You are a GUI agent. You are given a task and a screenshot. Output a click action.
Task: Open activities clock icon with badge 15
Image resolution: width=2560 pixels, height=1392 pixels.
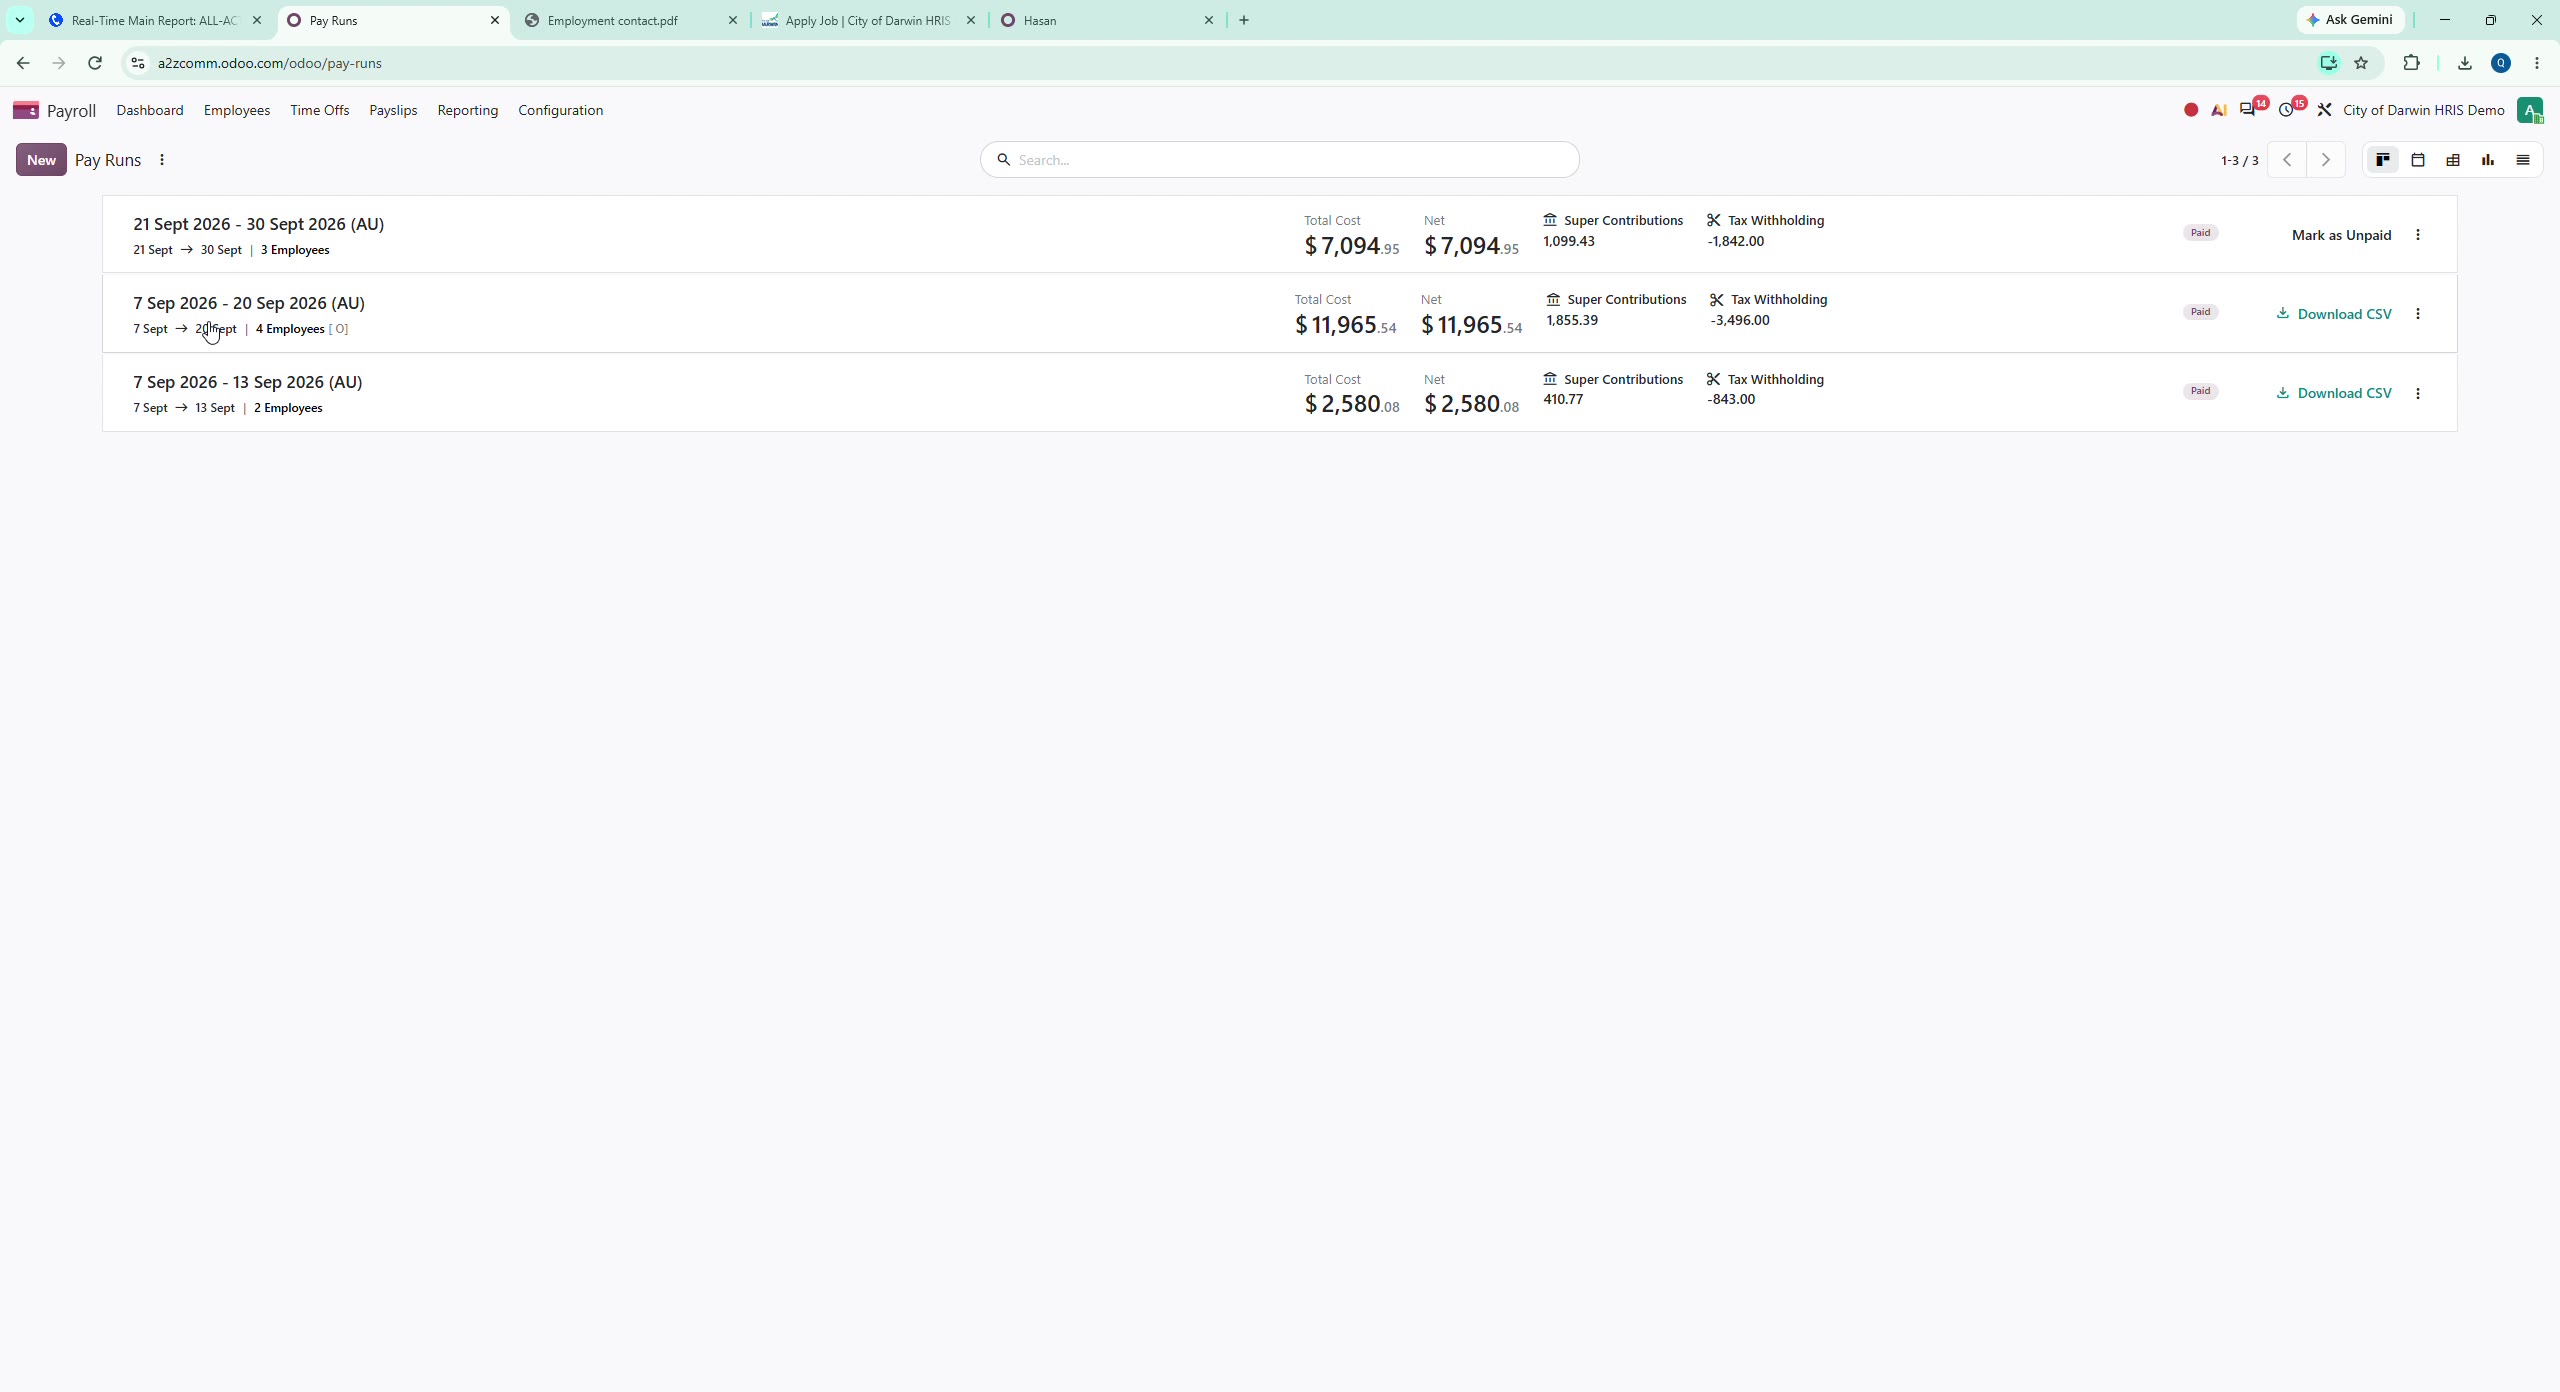2286,110
